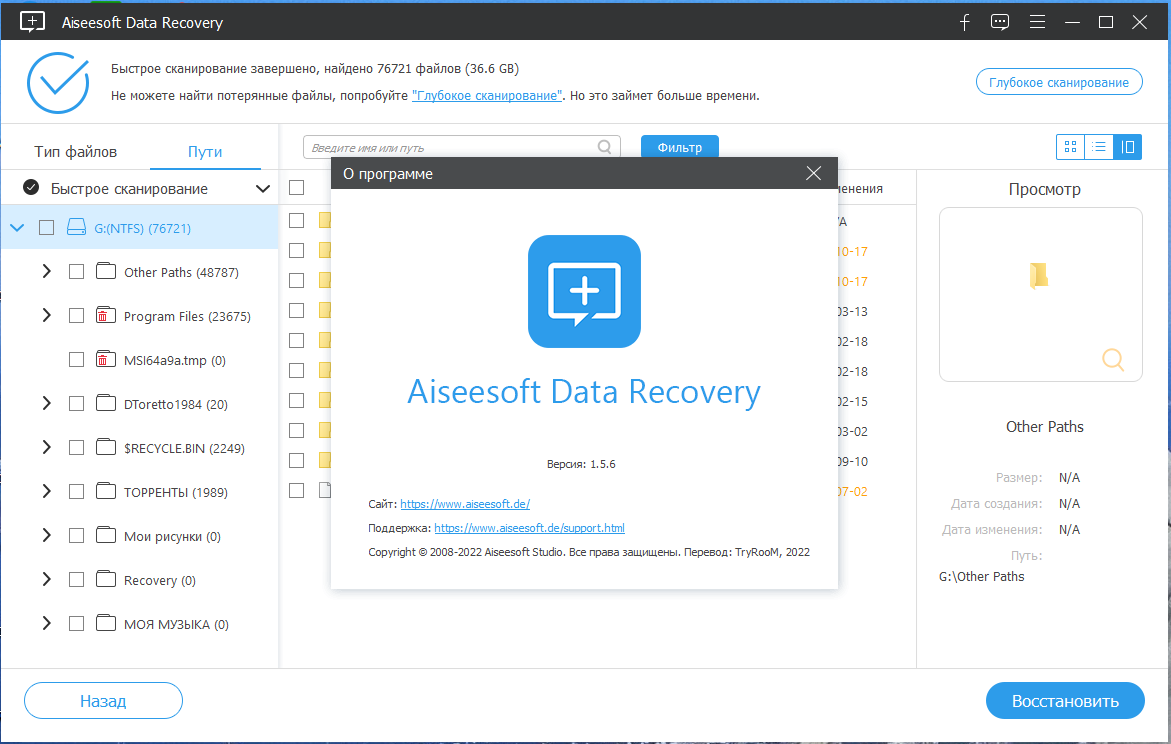Click the search magnifier in the path field
1171x744 pixels.
605,147
